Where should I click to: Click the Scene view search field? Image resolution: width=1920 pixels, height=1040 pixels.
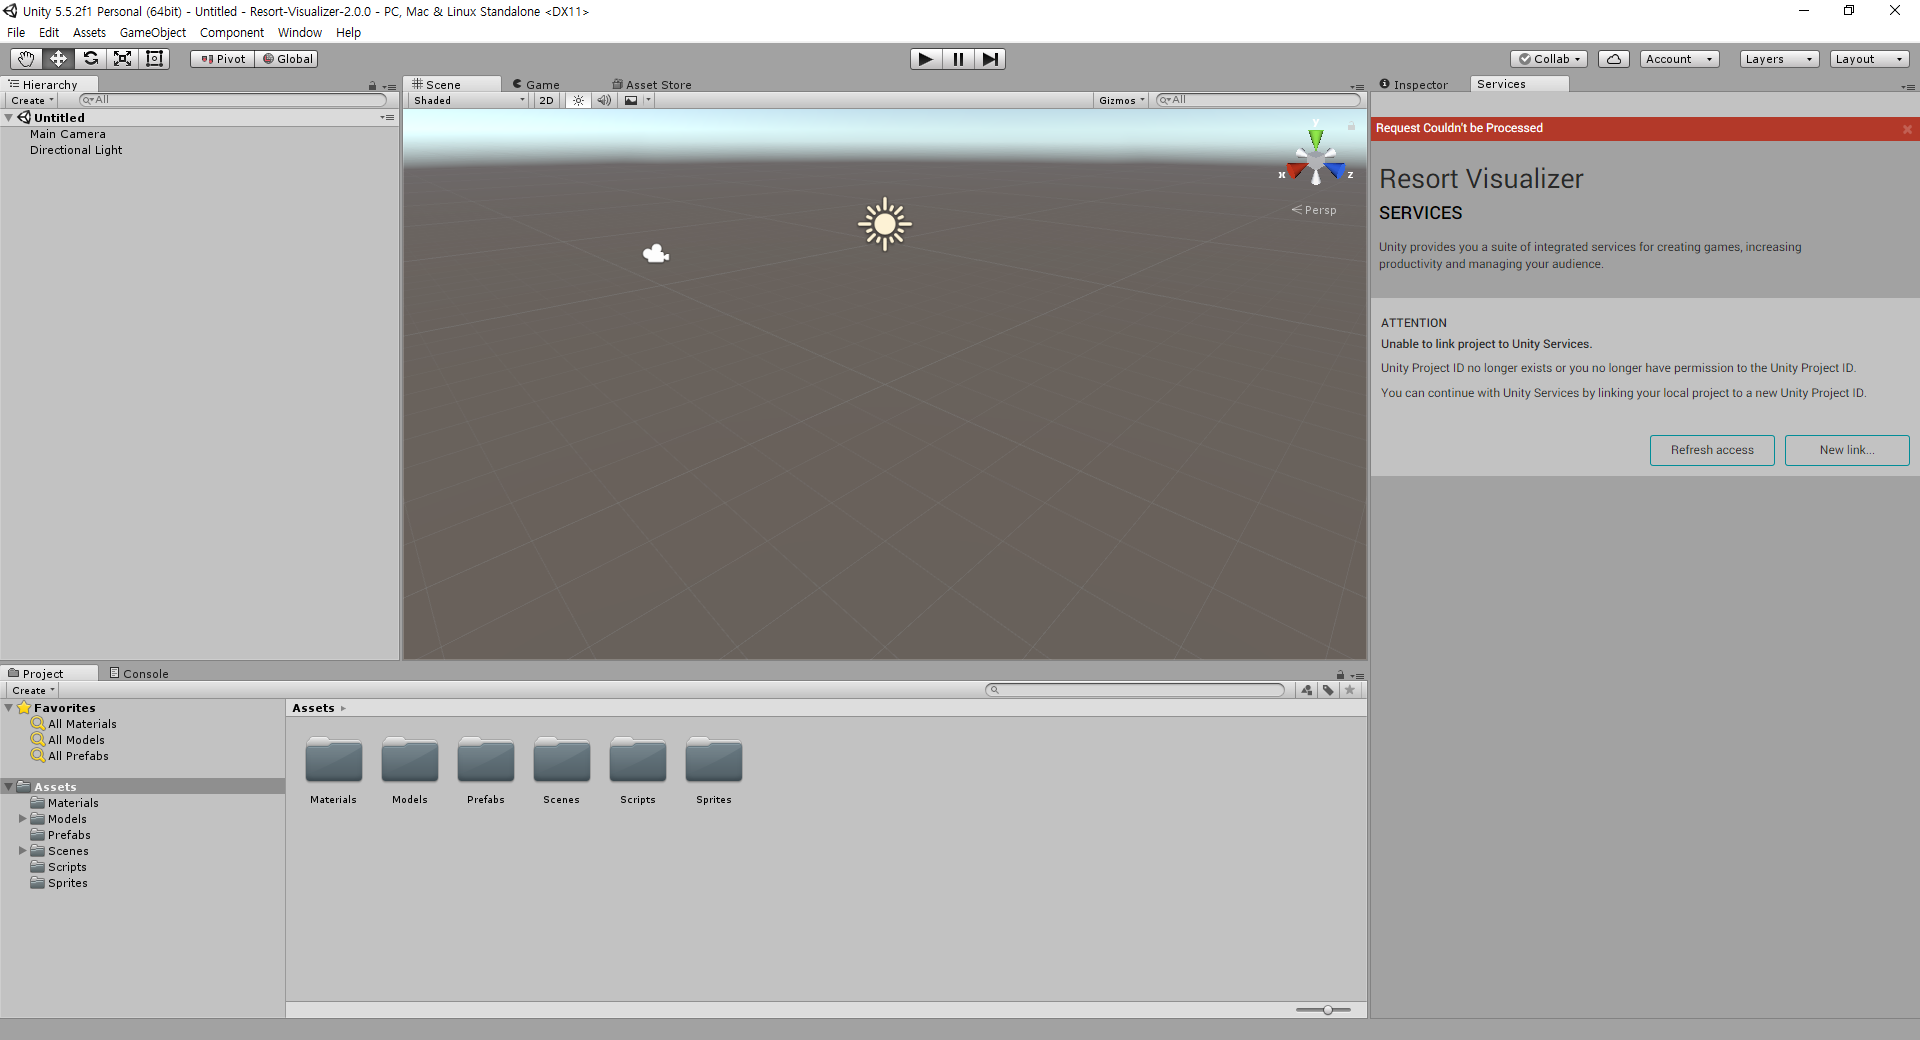1258,100
